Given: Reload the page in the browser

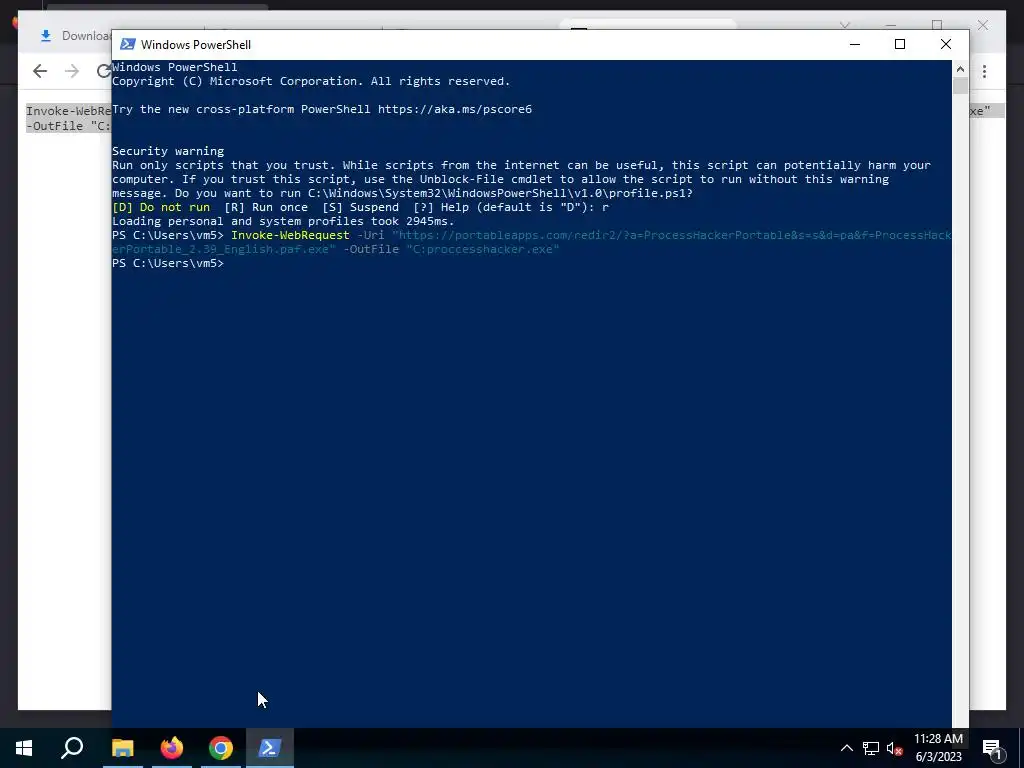Looking at the screenshot, I should pos(103,71).
